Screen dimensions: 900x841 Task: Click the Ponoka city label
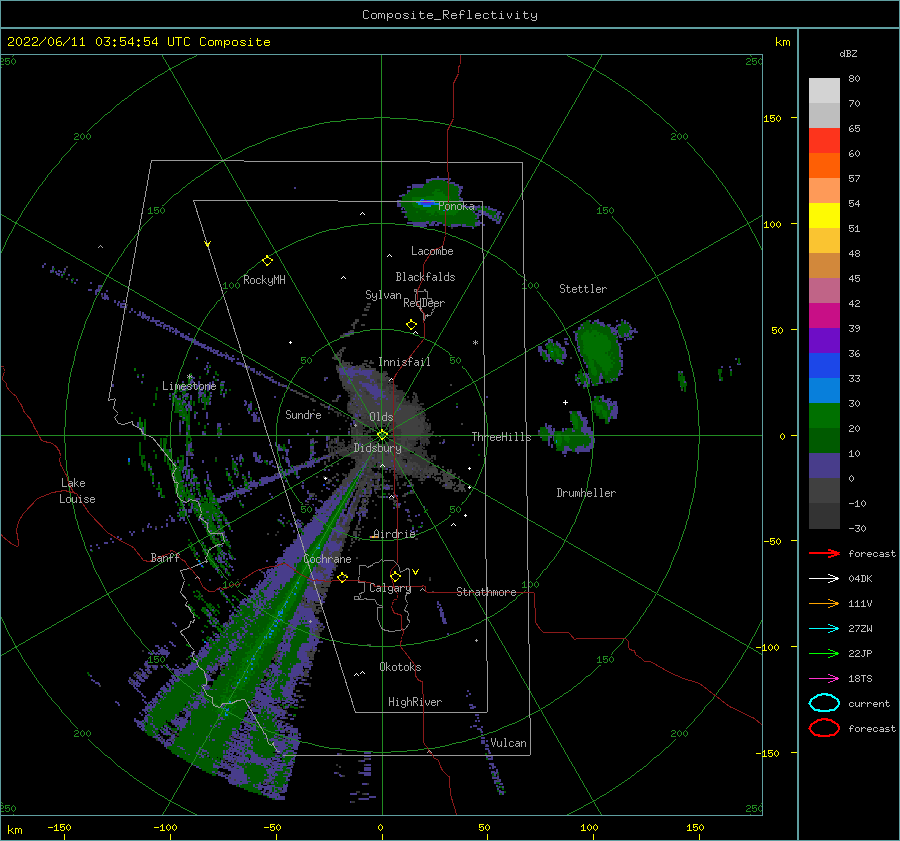click(x=456, y=206)
